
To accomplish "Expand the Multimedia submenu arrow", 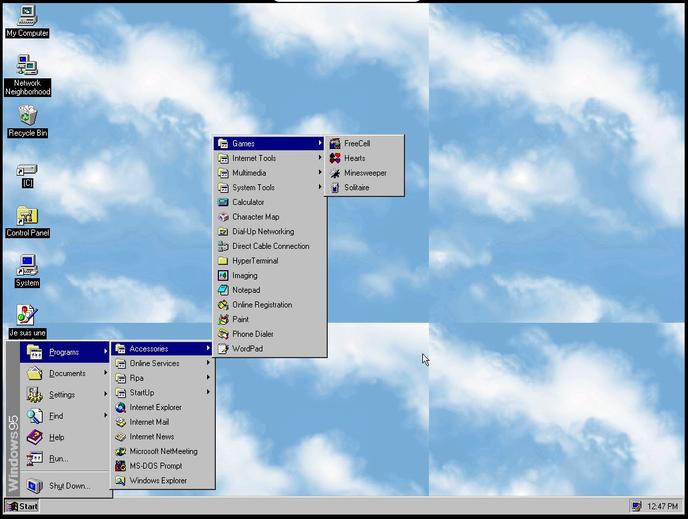I will coord(320,172).
